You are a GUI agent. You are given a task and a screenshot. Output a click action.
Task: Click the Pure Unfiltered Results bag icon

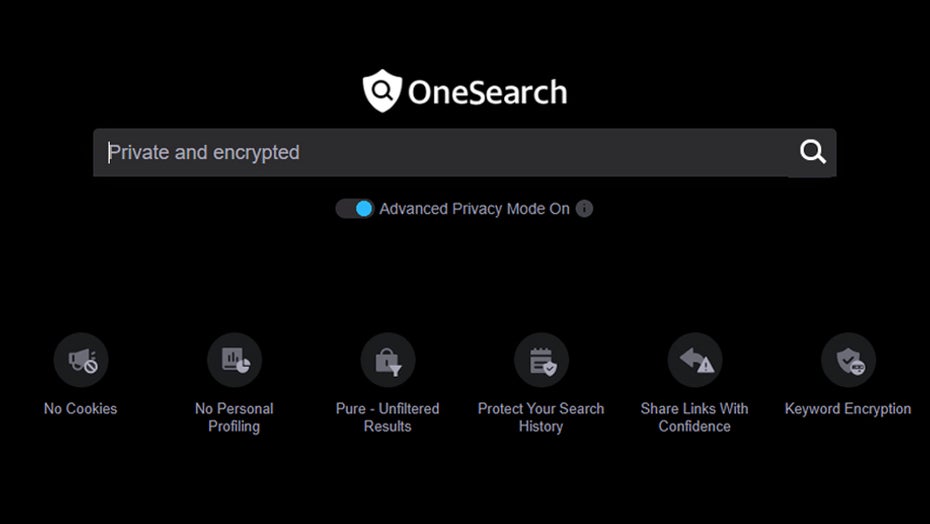click(x=388, y=360)
